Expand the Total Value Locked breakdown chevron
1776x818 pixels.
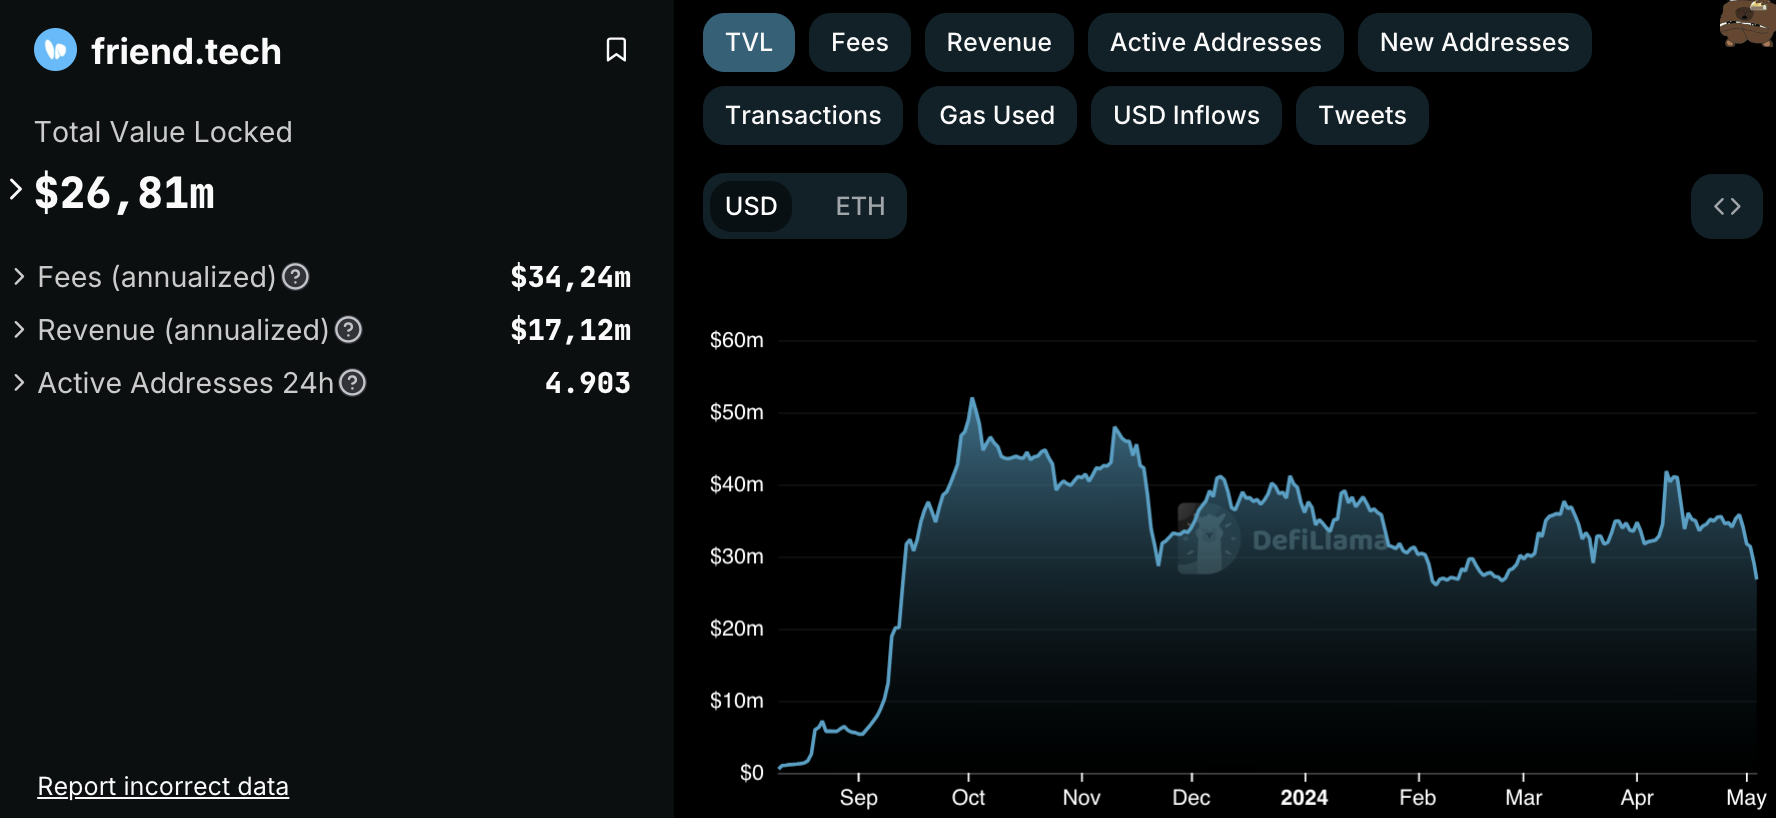[x=15, y=189]
